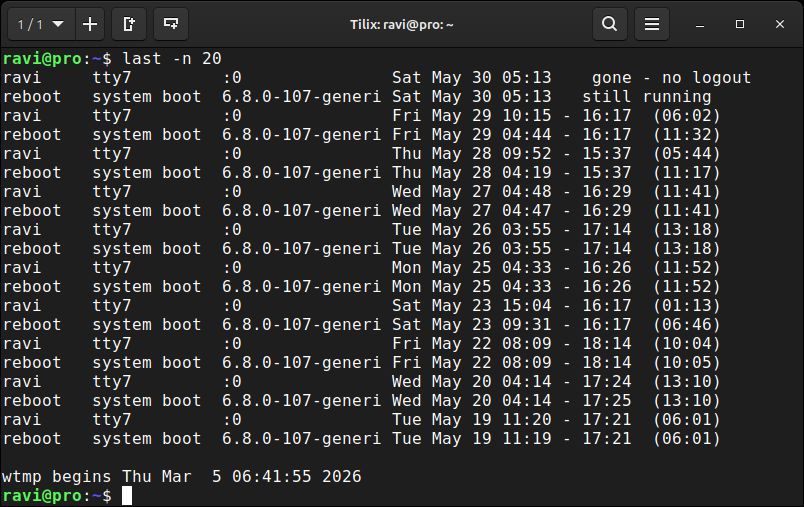Click login time '03:55' on the Tue May 26 ravi row
The height and width of the screenshot is (507, 804).
(527, 229)
